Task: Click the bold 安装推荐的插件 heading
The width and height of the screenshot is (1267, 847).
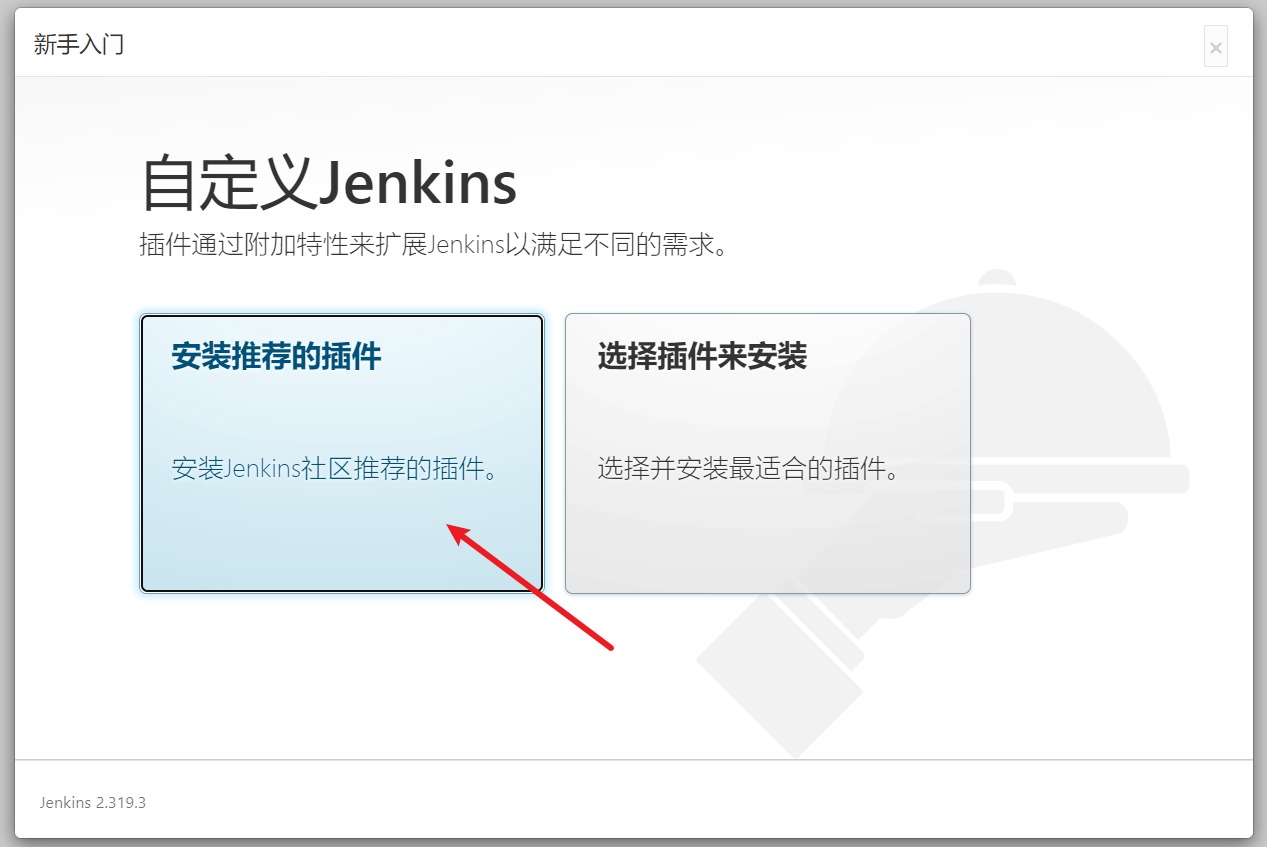Action: (276, 357)
